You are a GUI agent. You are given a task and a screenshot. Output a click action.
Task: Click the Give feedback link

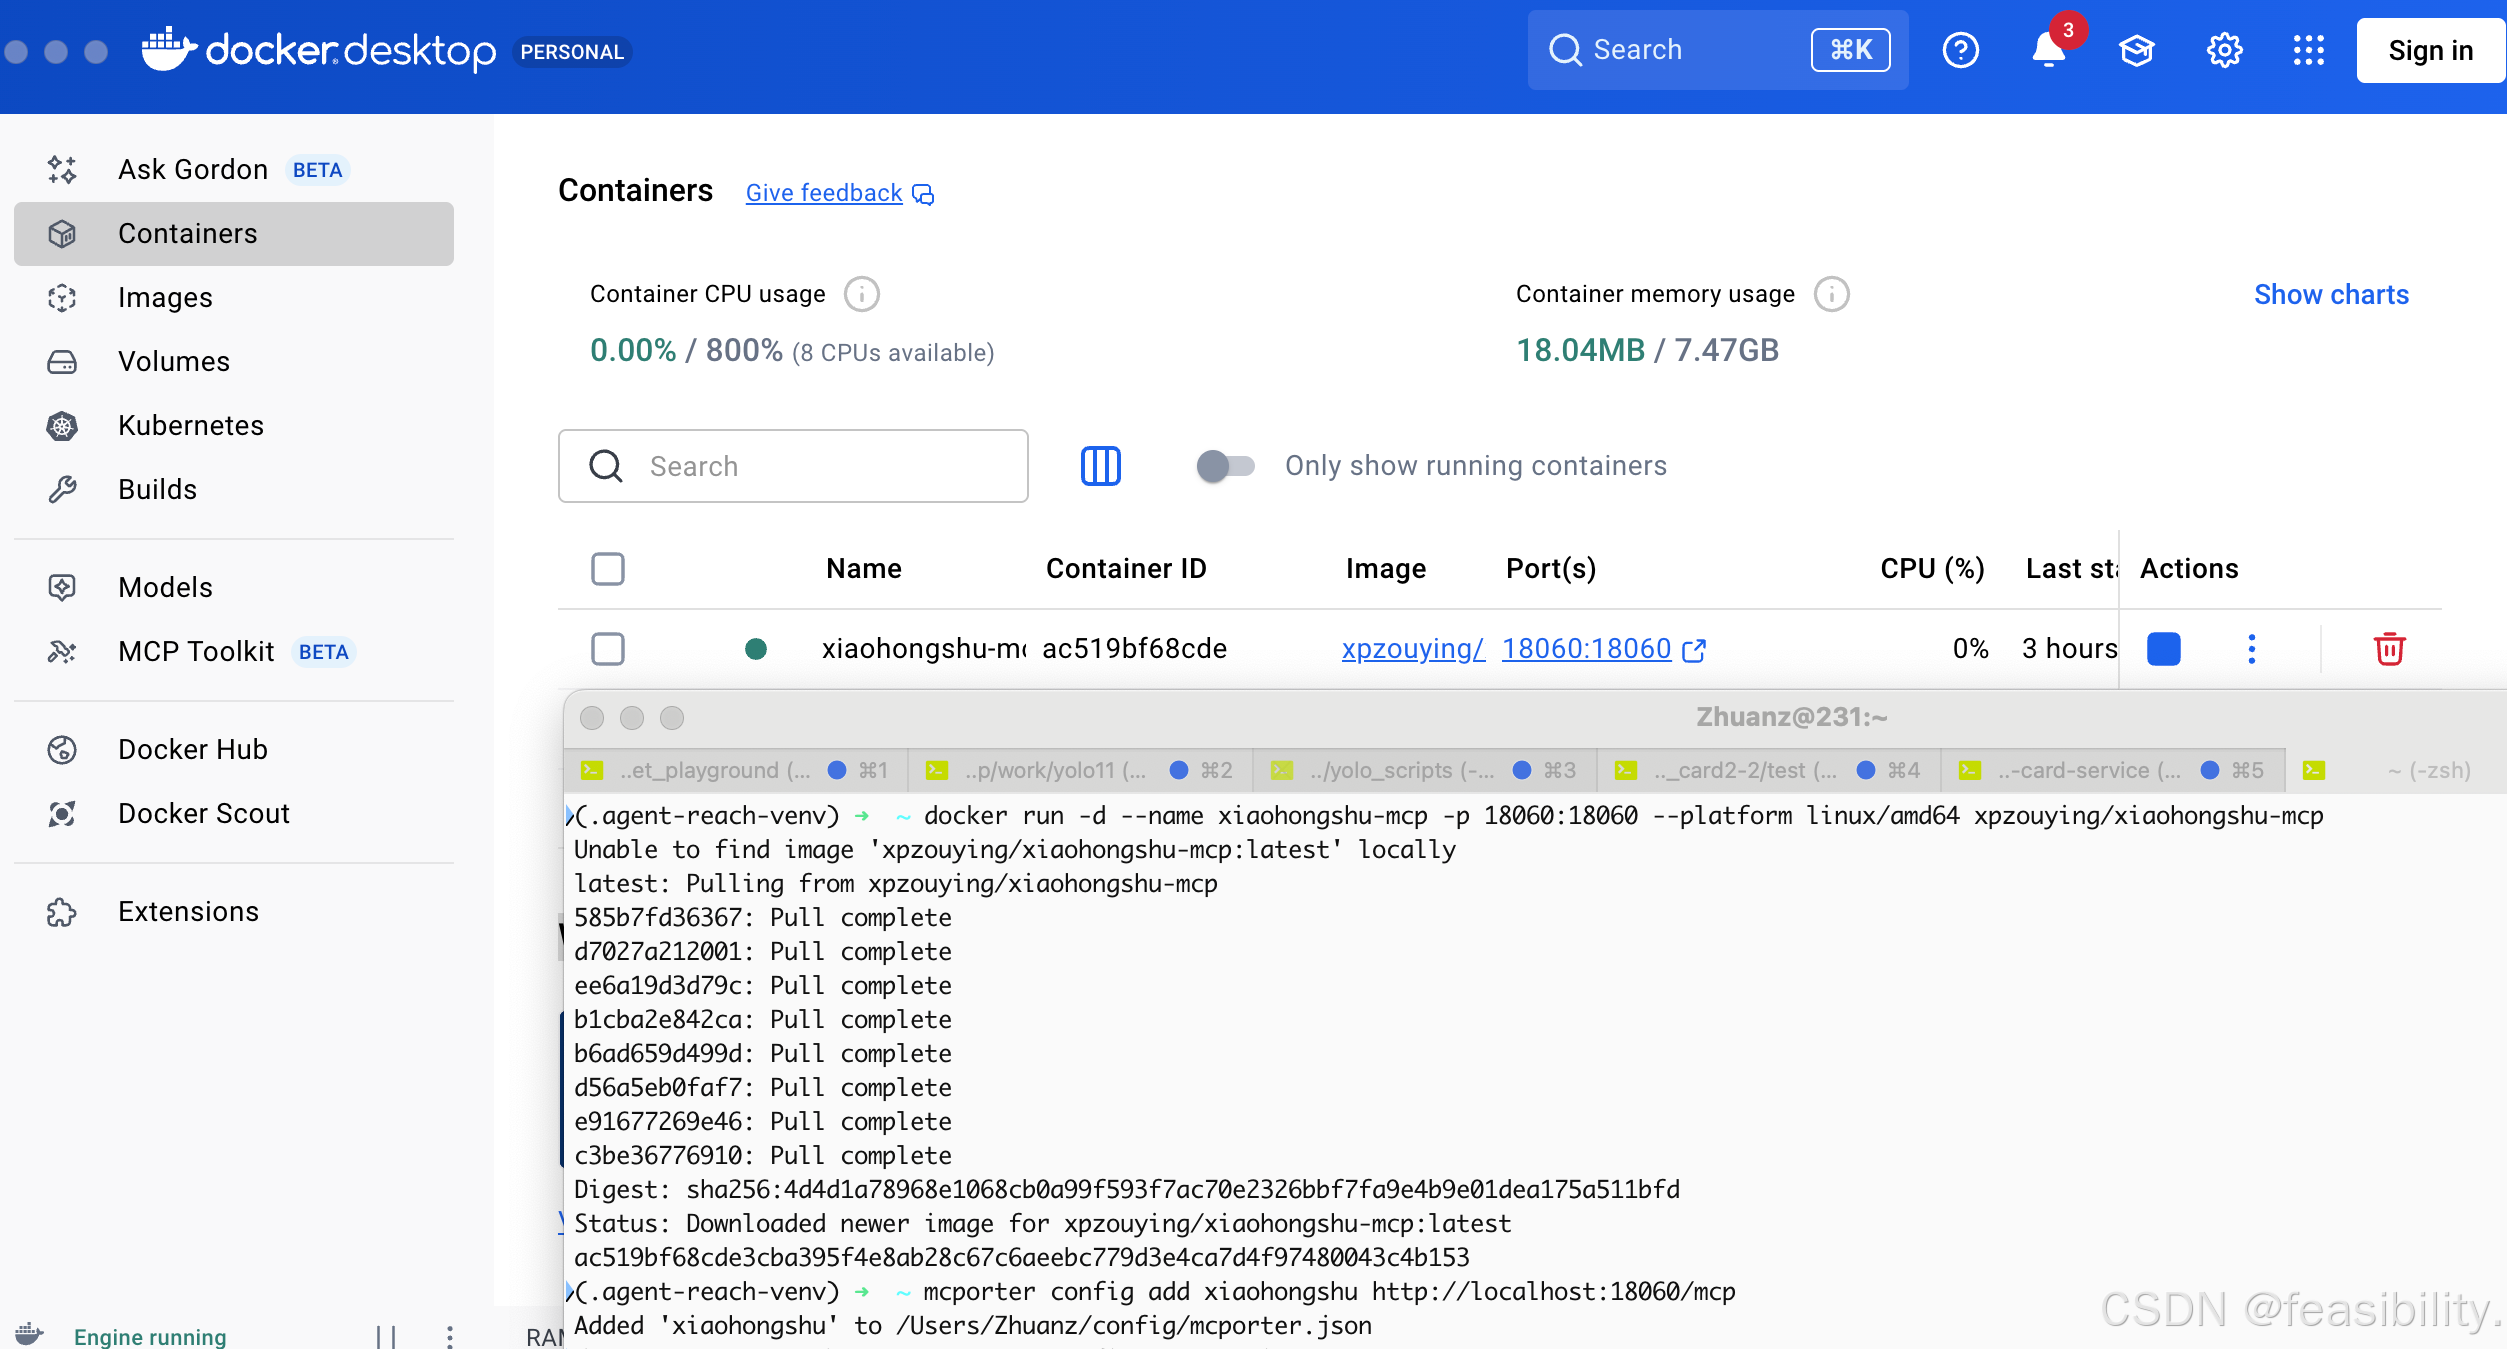[x=824, y=193]
